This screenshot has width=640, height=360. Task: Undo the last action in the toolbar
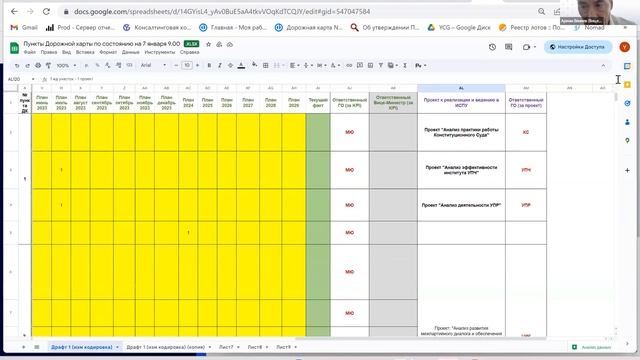[17, 65]
